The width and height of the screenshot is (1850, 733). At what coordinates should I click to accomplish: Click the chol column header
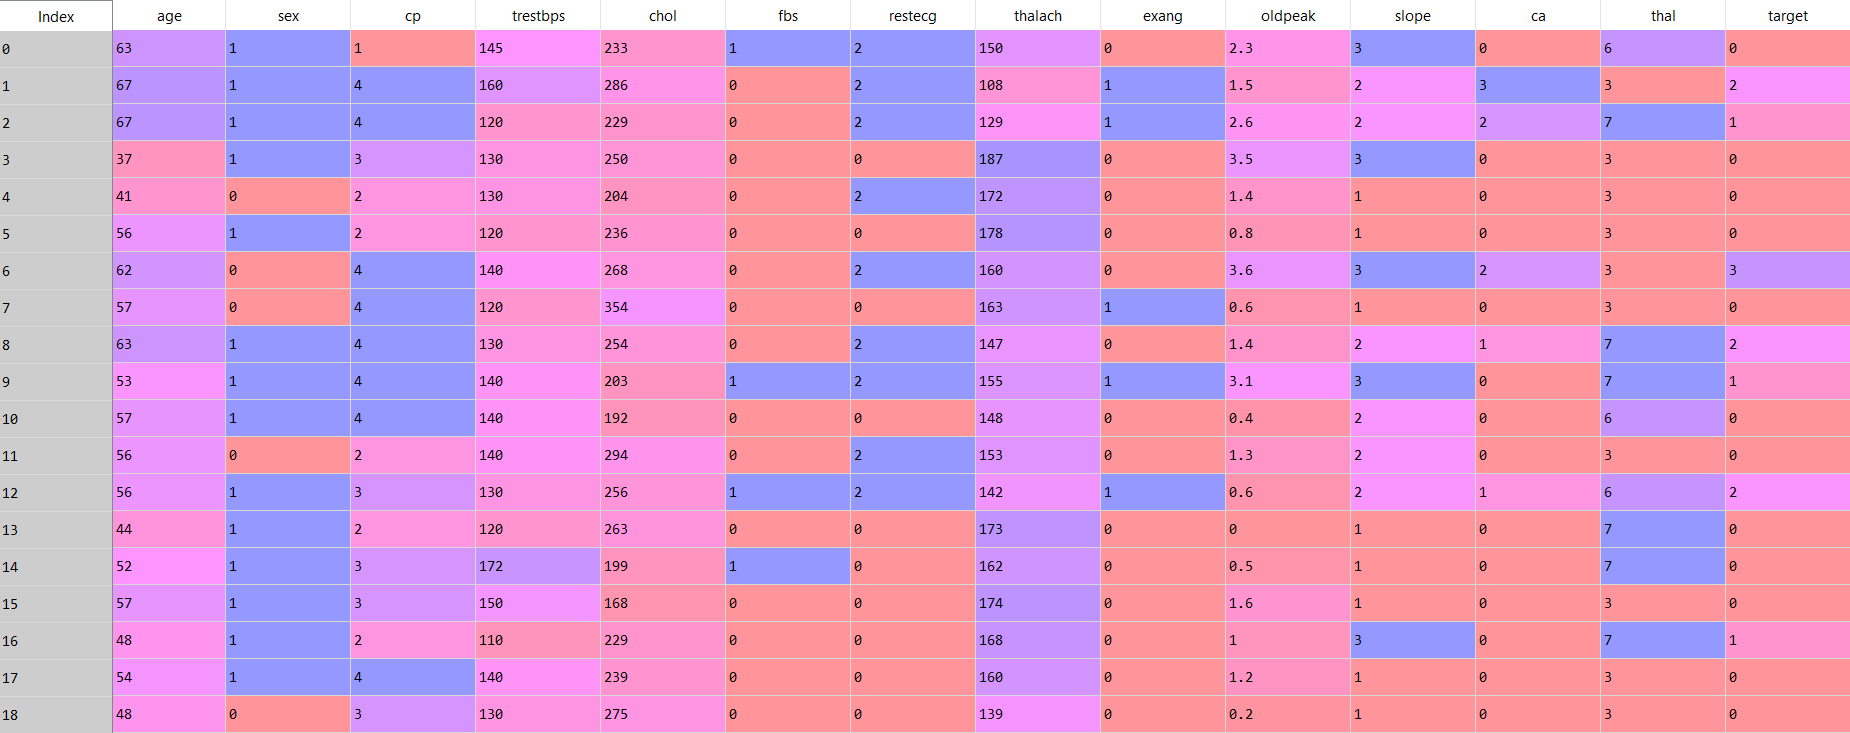tap(662, 16)
